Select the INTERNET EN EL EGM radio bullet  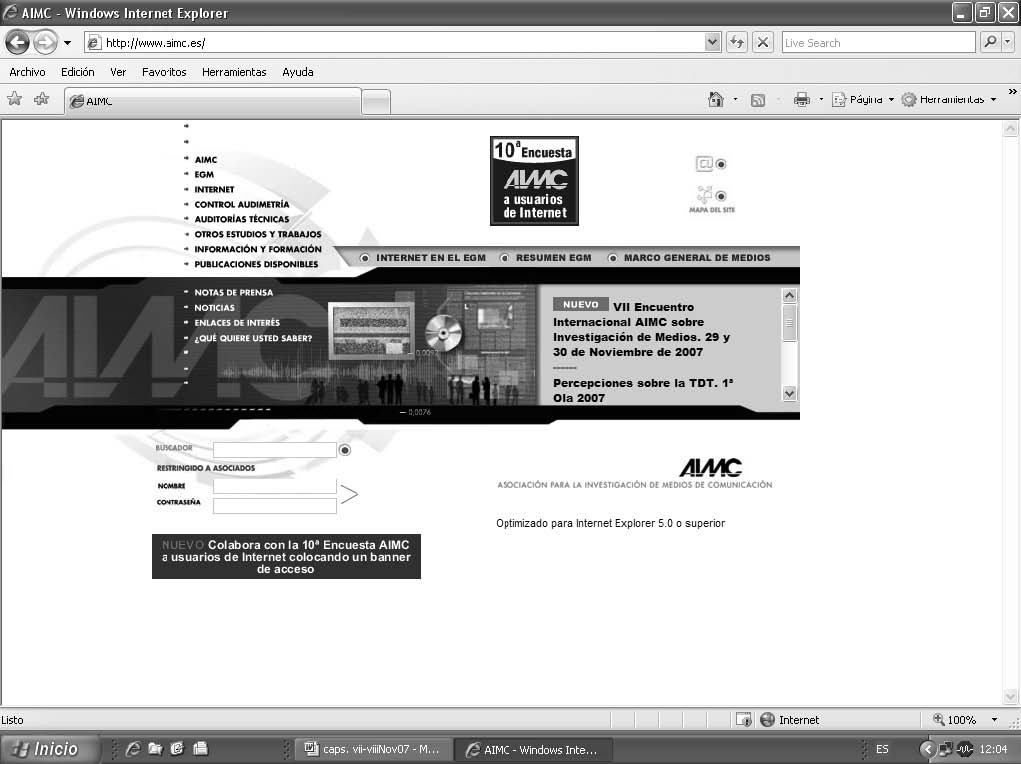click(x=365, y=258)
